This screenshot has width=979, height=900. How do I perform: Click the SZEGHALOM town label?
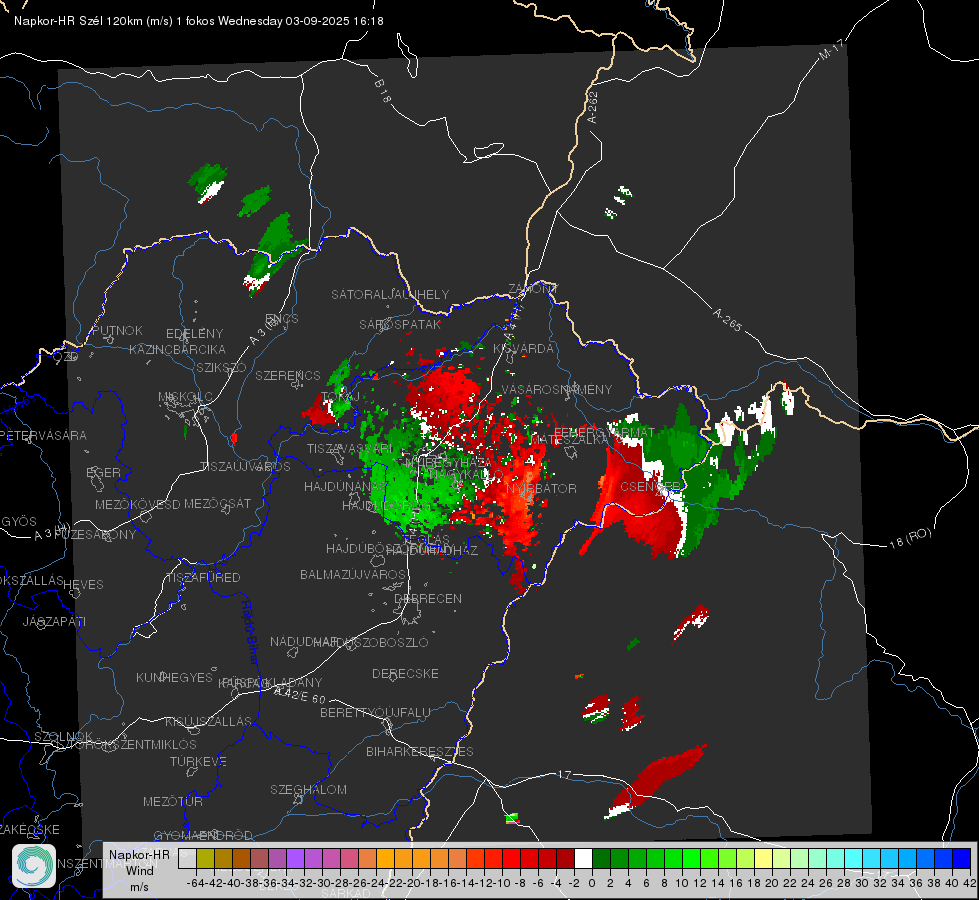tap(308, 789)
